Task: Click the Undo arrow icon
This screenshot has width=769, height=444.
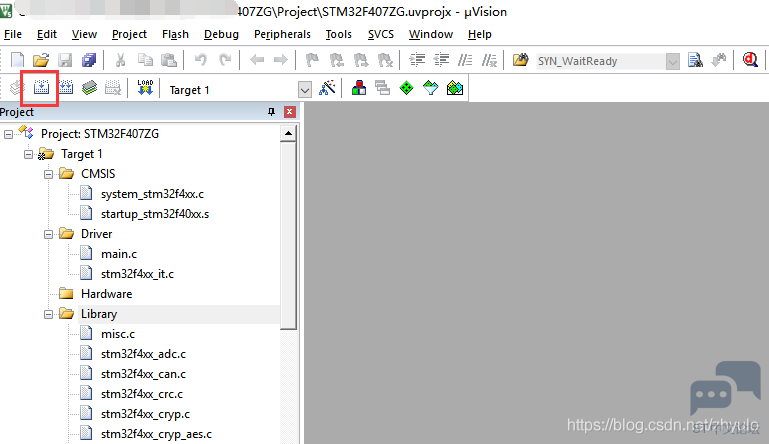Action: 200,60
